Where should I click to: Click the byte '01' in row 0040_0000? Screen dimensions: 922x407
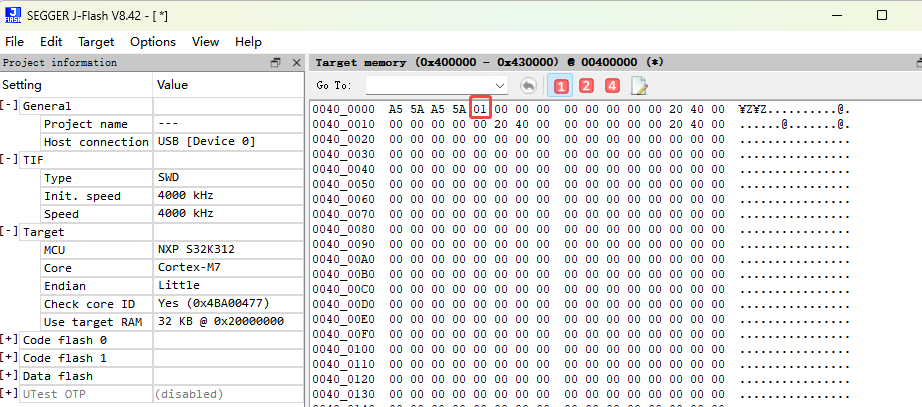[480, 109]
